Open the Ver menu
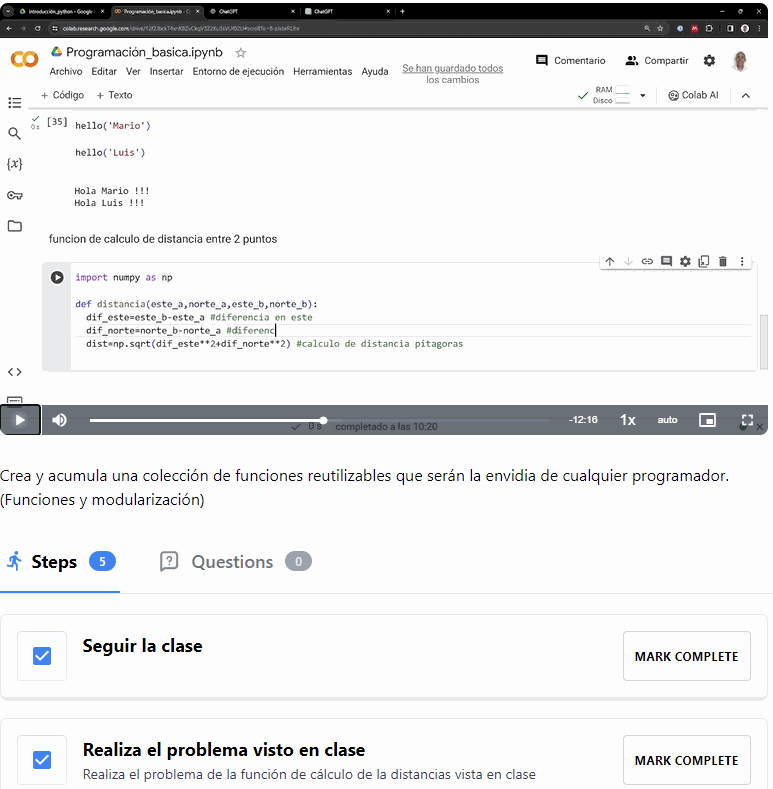The width and height of the screenshot is (773, 789). [x=133, y=71]
